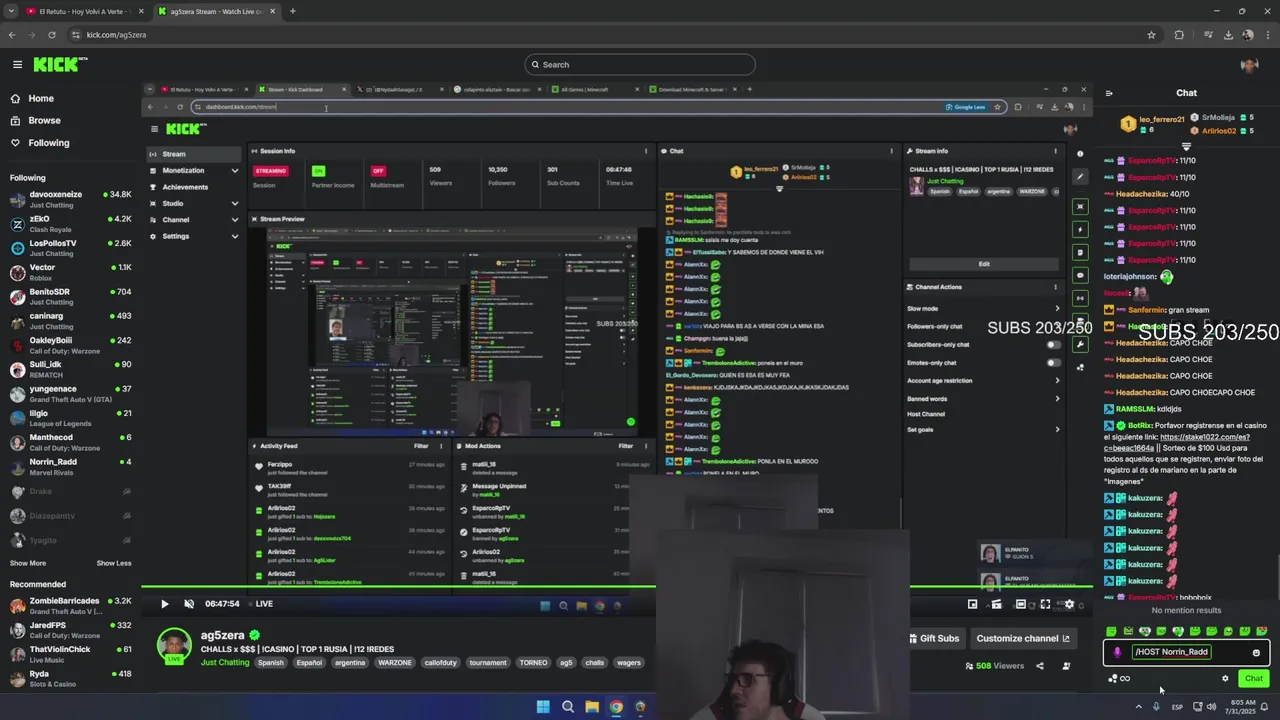Switch the player to fullscreen

pyautogui.click(x=1045, y=604)
